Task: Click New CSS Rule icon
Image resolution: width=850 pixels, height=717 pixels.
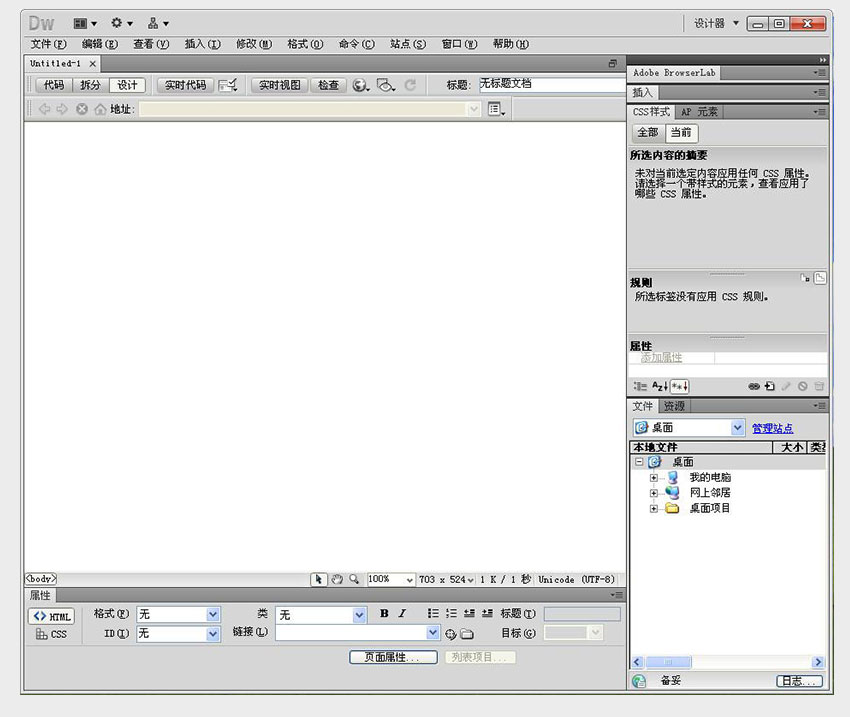Action: 770,386
